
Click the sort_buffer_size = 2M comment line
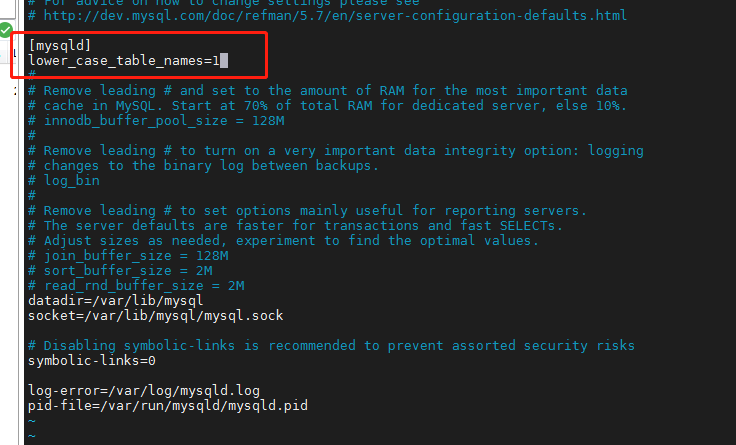point(120,271)
